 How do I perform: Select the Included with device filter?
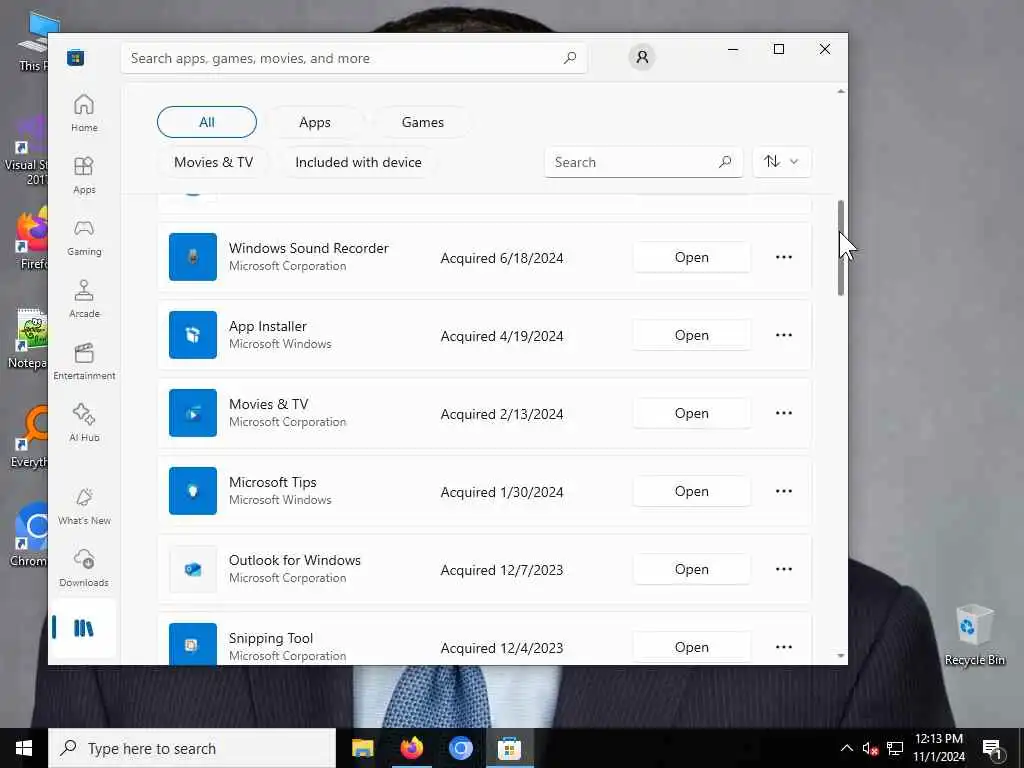pyautogui.click(x=359, y=162)
